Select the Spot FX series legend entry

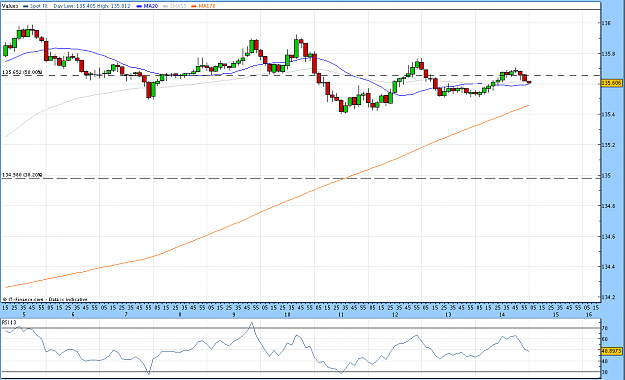point(39,6)
